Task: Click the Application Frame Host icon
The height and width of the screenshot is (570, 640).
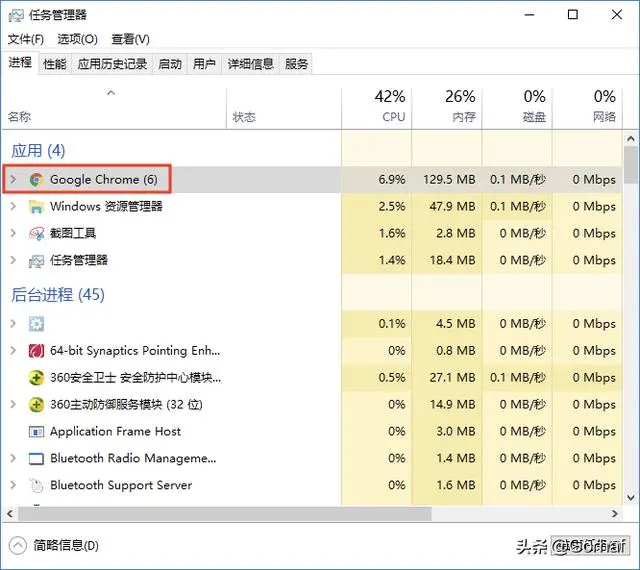Action: pyautogui.click(x=36, y=432)
